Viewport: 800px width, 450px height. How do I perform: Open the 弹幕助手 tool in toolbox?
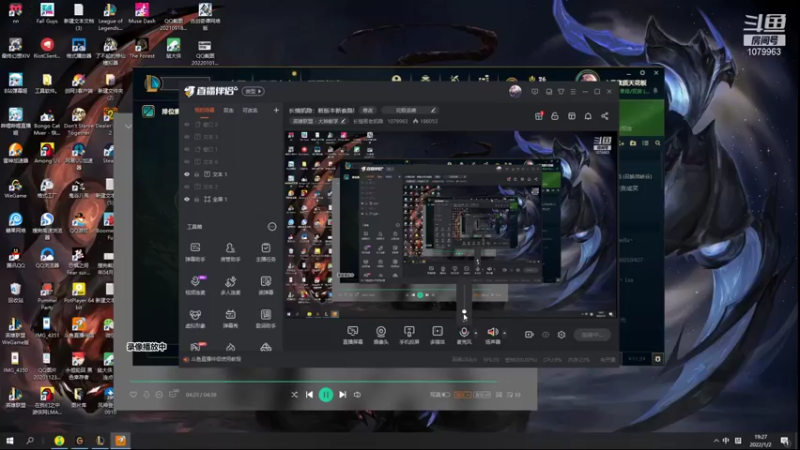coord(195,252)
